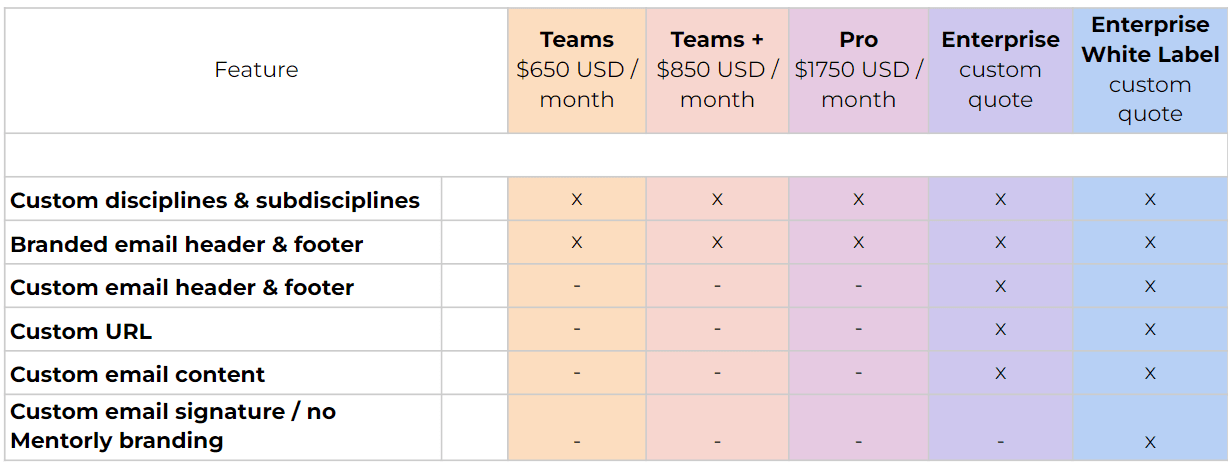Image resolution: width=1231 pixels, height=465 pixels.
Task: Click "Custom email header & footer" row label
Action: [x=182, y=288]
